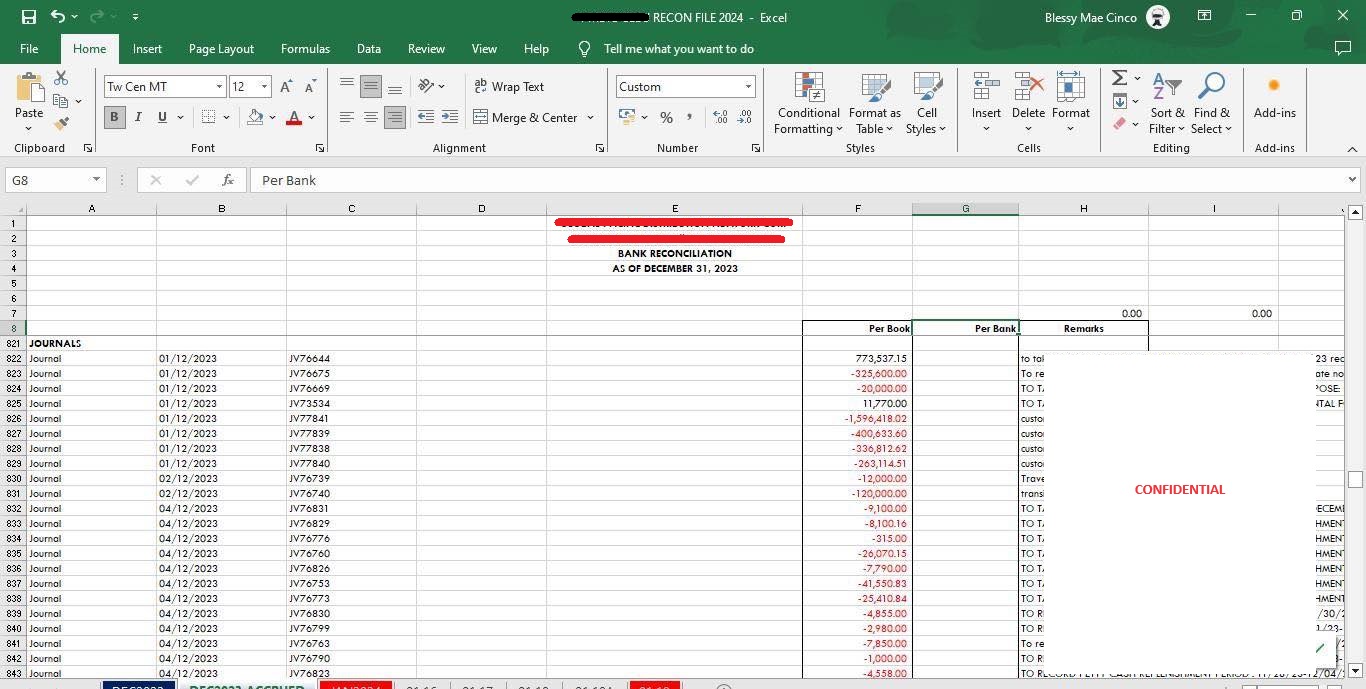The width and height of the screenshot is (1366, 689).
Task: Switch to the Page Layout tab
Action: point(221,48)
